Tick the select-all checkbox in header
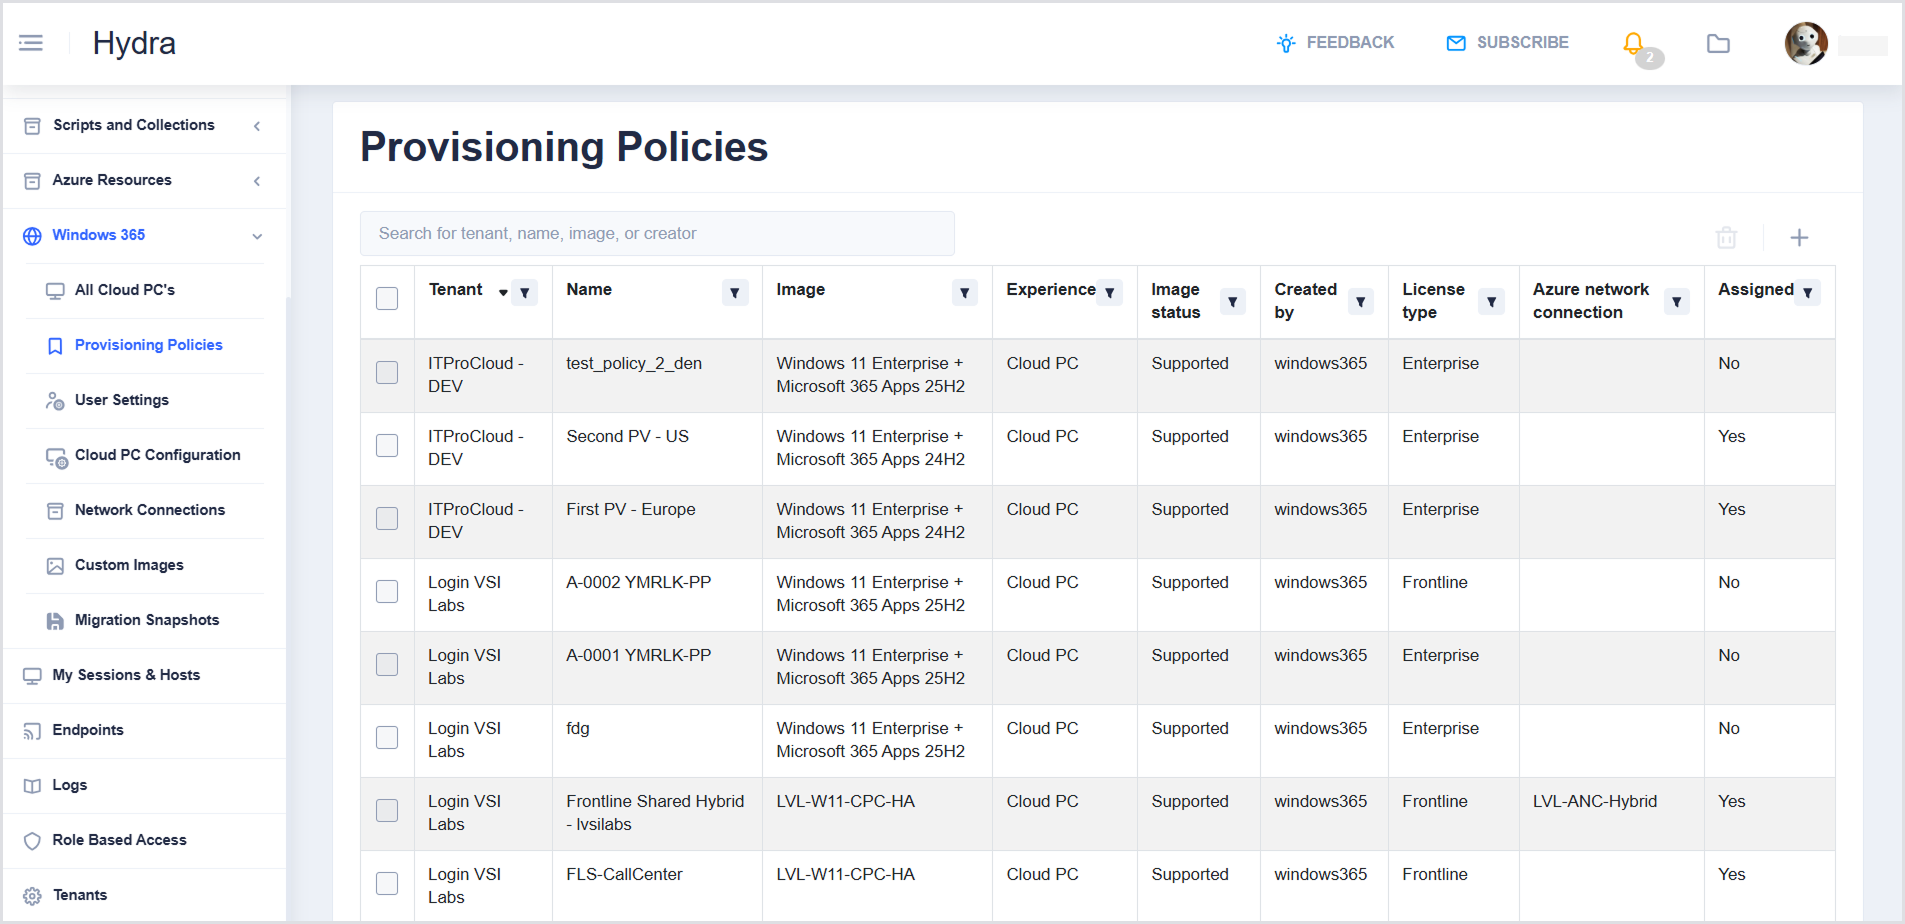 click(387, 299)
